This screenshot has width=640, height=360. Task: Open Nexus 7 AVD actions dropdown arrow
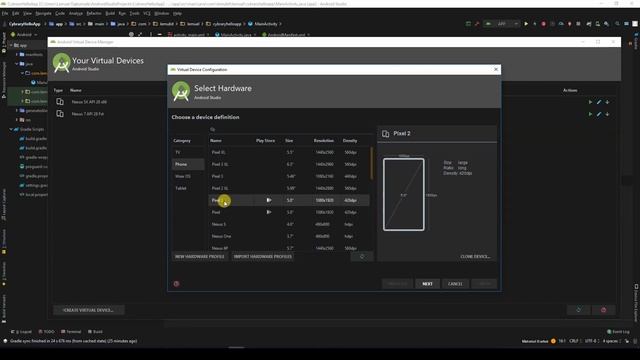click(607, 114)
